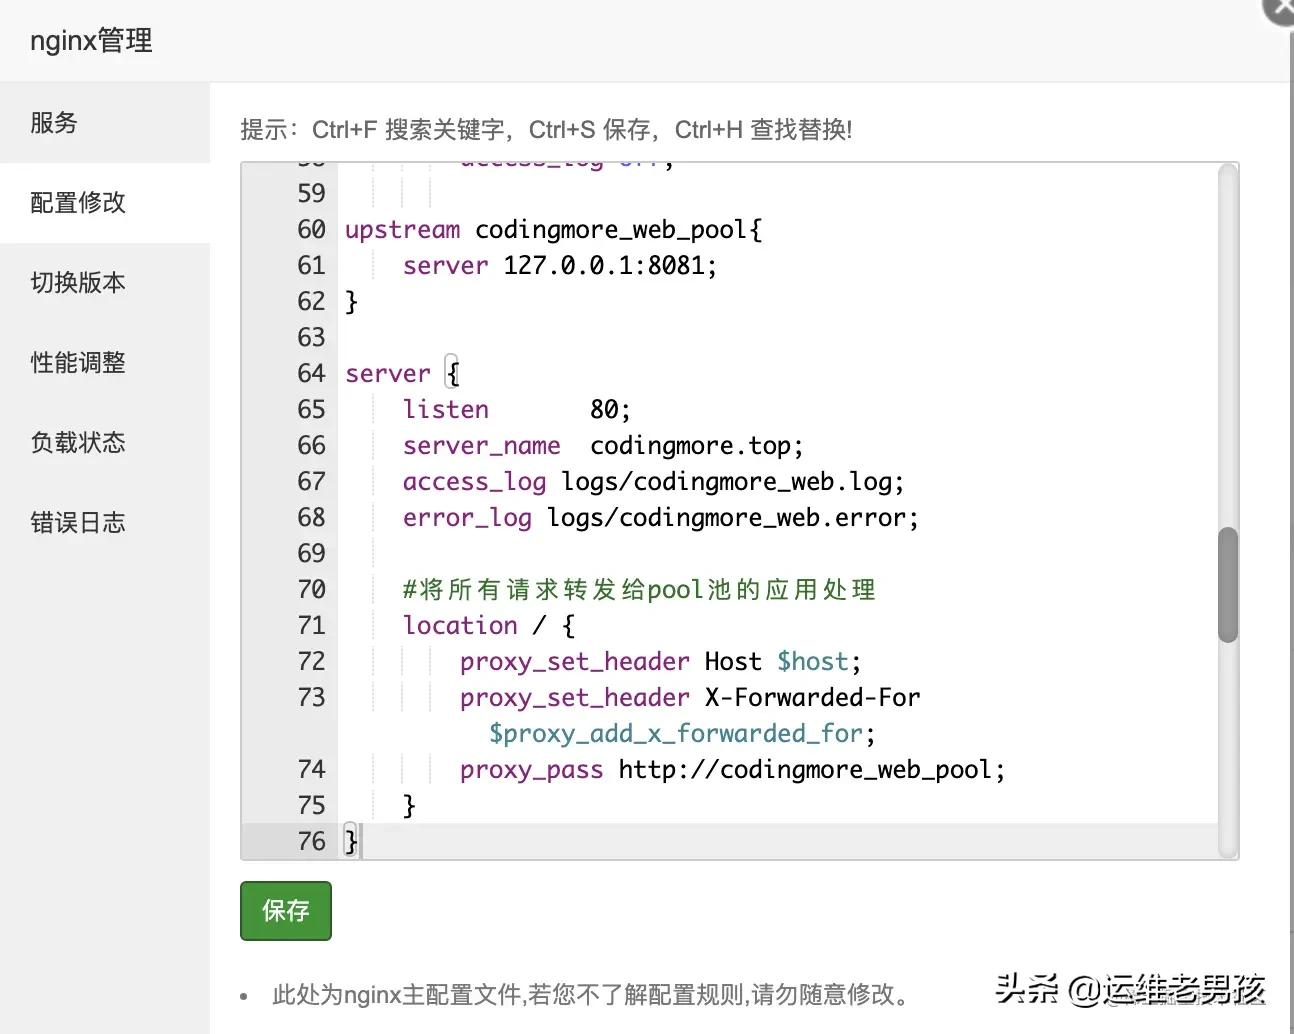Screen dimensions: 1294x1034
Task: Click the listen 80 directive line
Action: coord(513,409)
